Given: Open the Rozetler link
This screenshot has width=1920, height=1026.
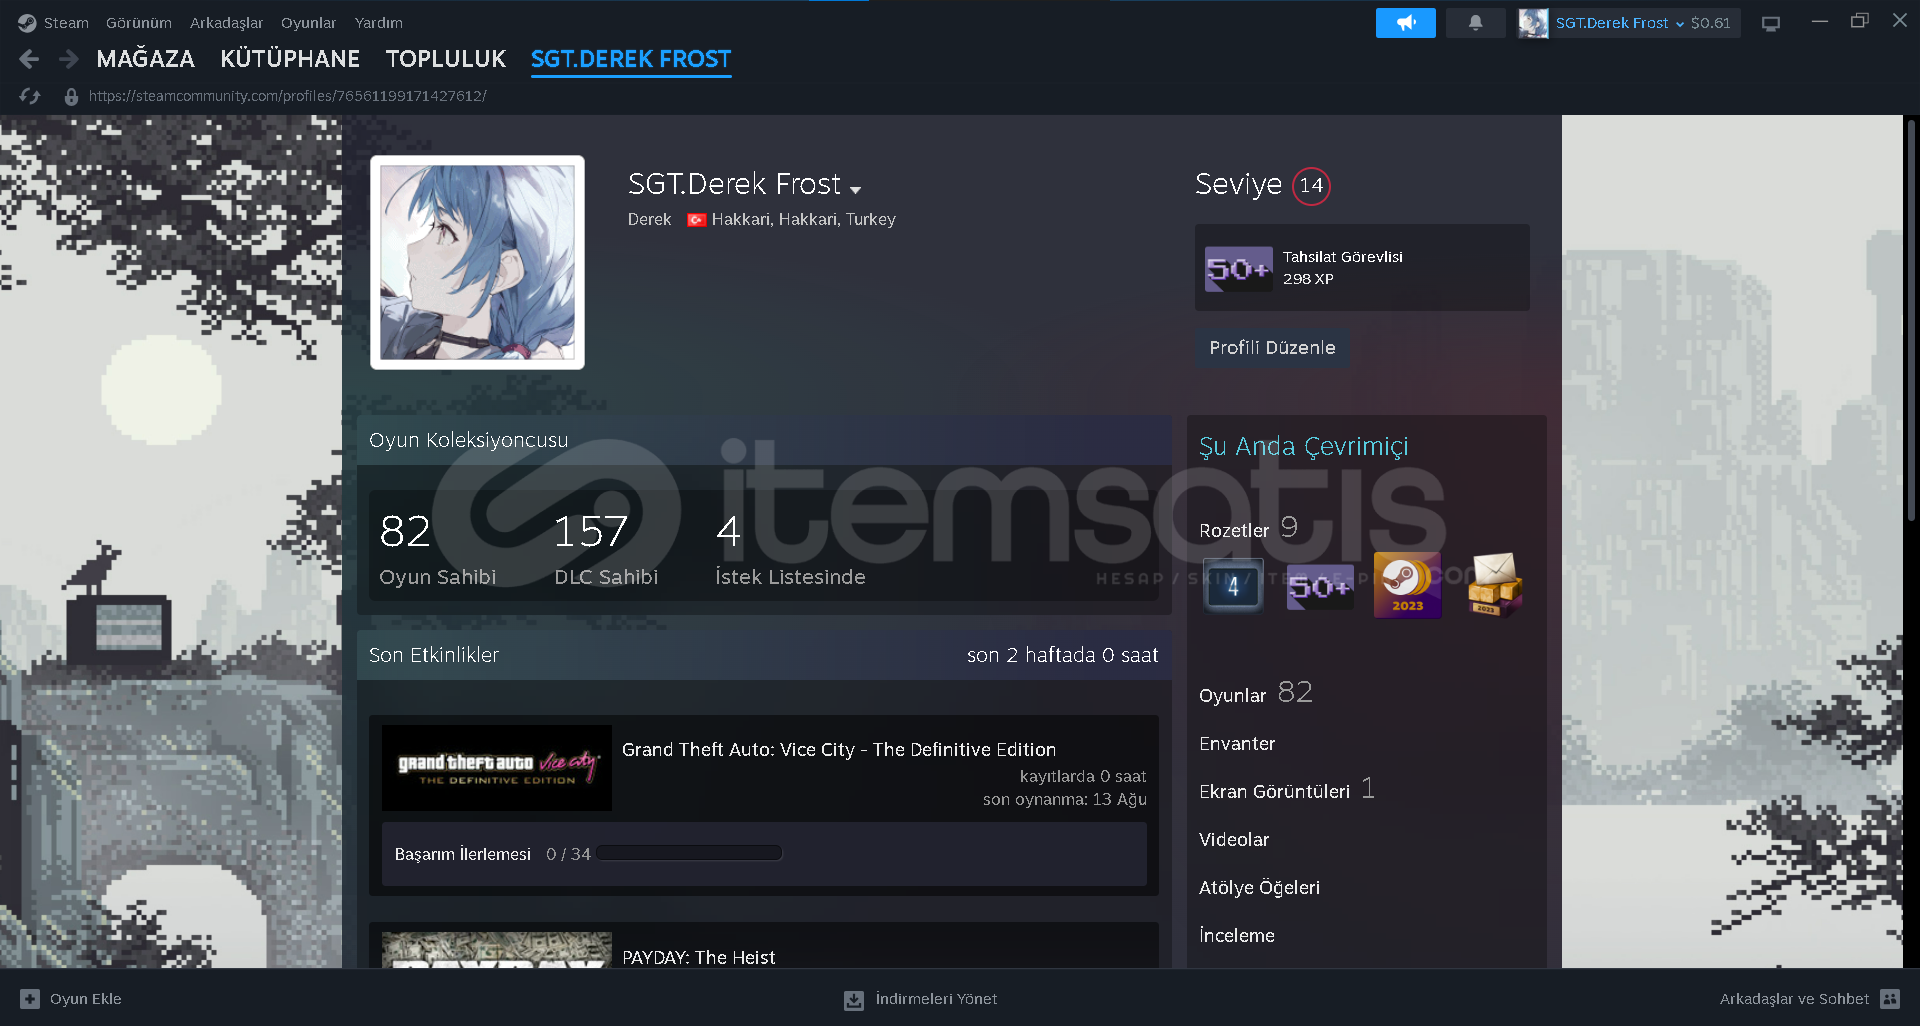Looking at the screenshot, I should [x=1234, y=531].
